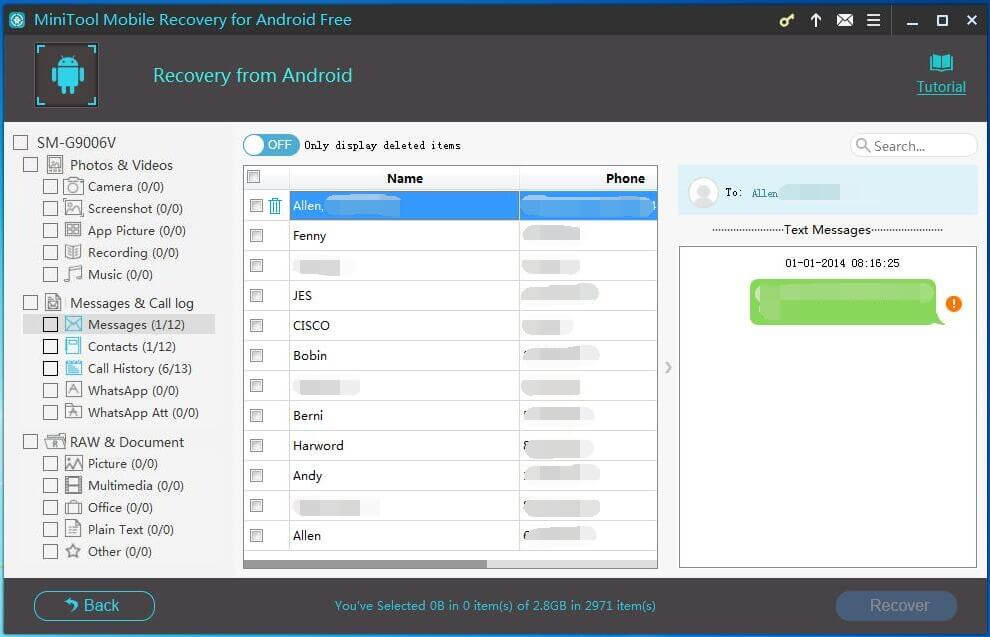Click the Android robot icon

point(67,74)
